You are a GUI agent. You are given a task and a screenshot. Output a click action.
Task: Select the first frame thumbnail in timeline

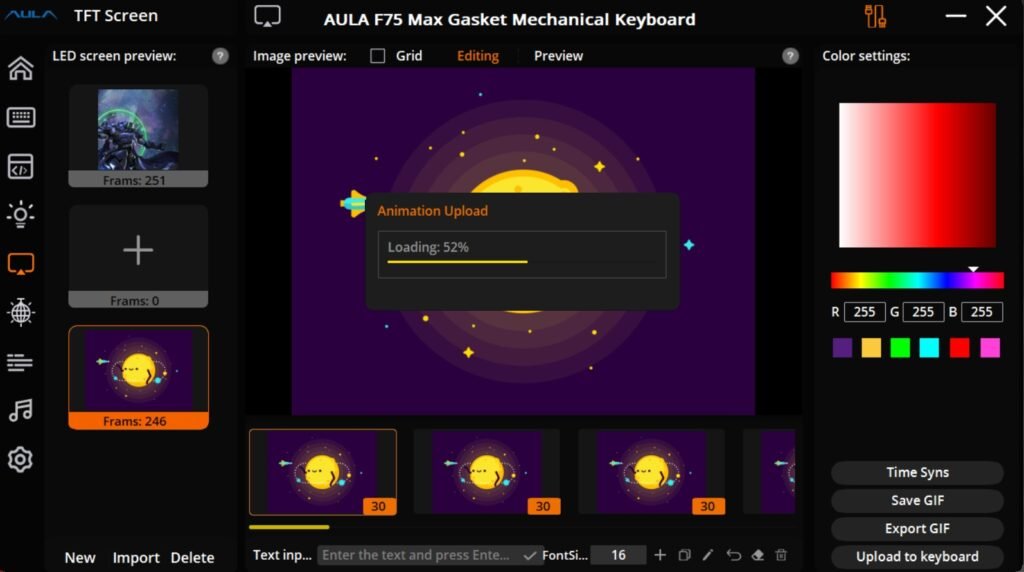(323, 472)
